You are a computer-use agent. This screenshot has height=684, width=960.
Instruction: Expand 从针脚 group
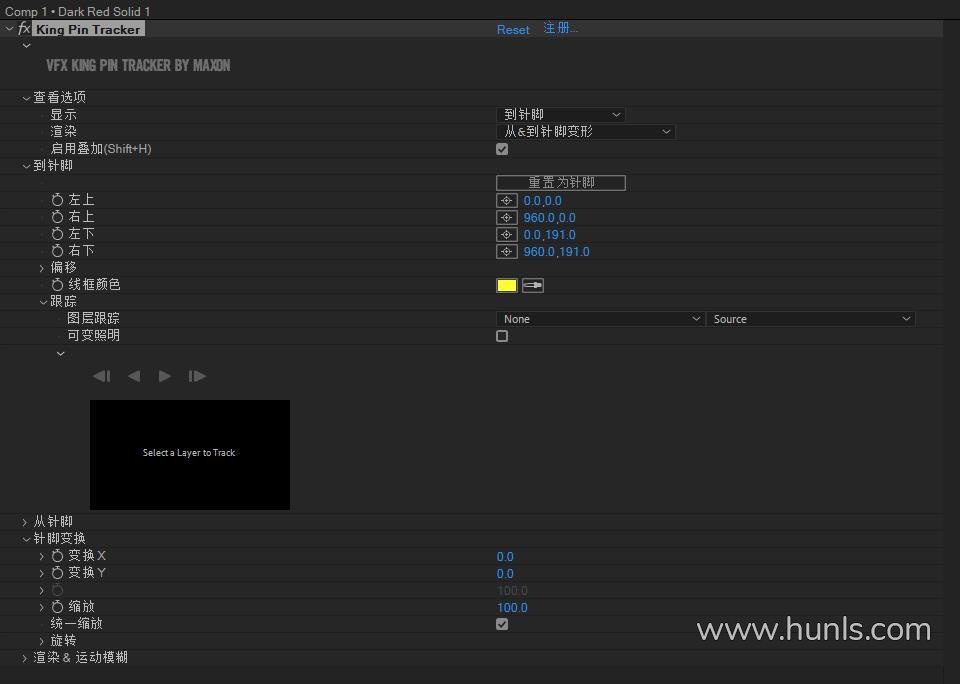pyautogui.click(x=24, y=522)
